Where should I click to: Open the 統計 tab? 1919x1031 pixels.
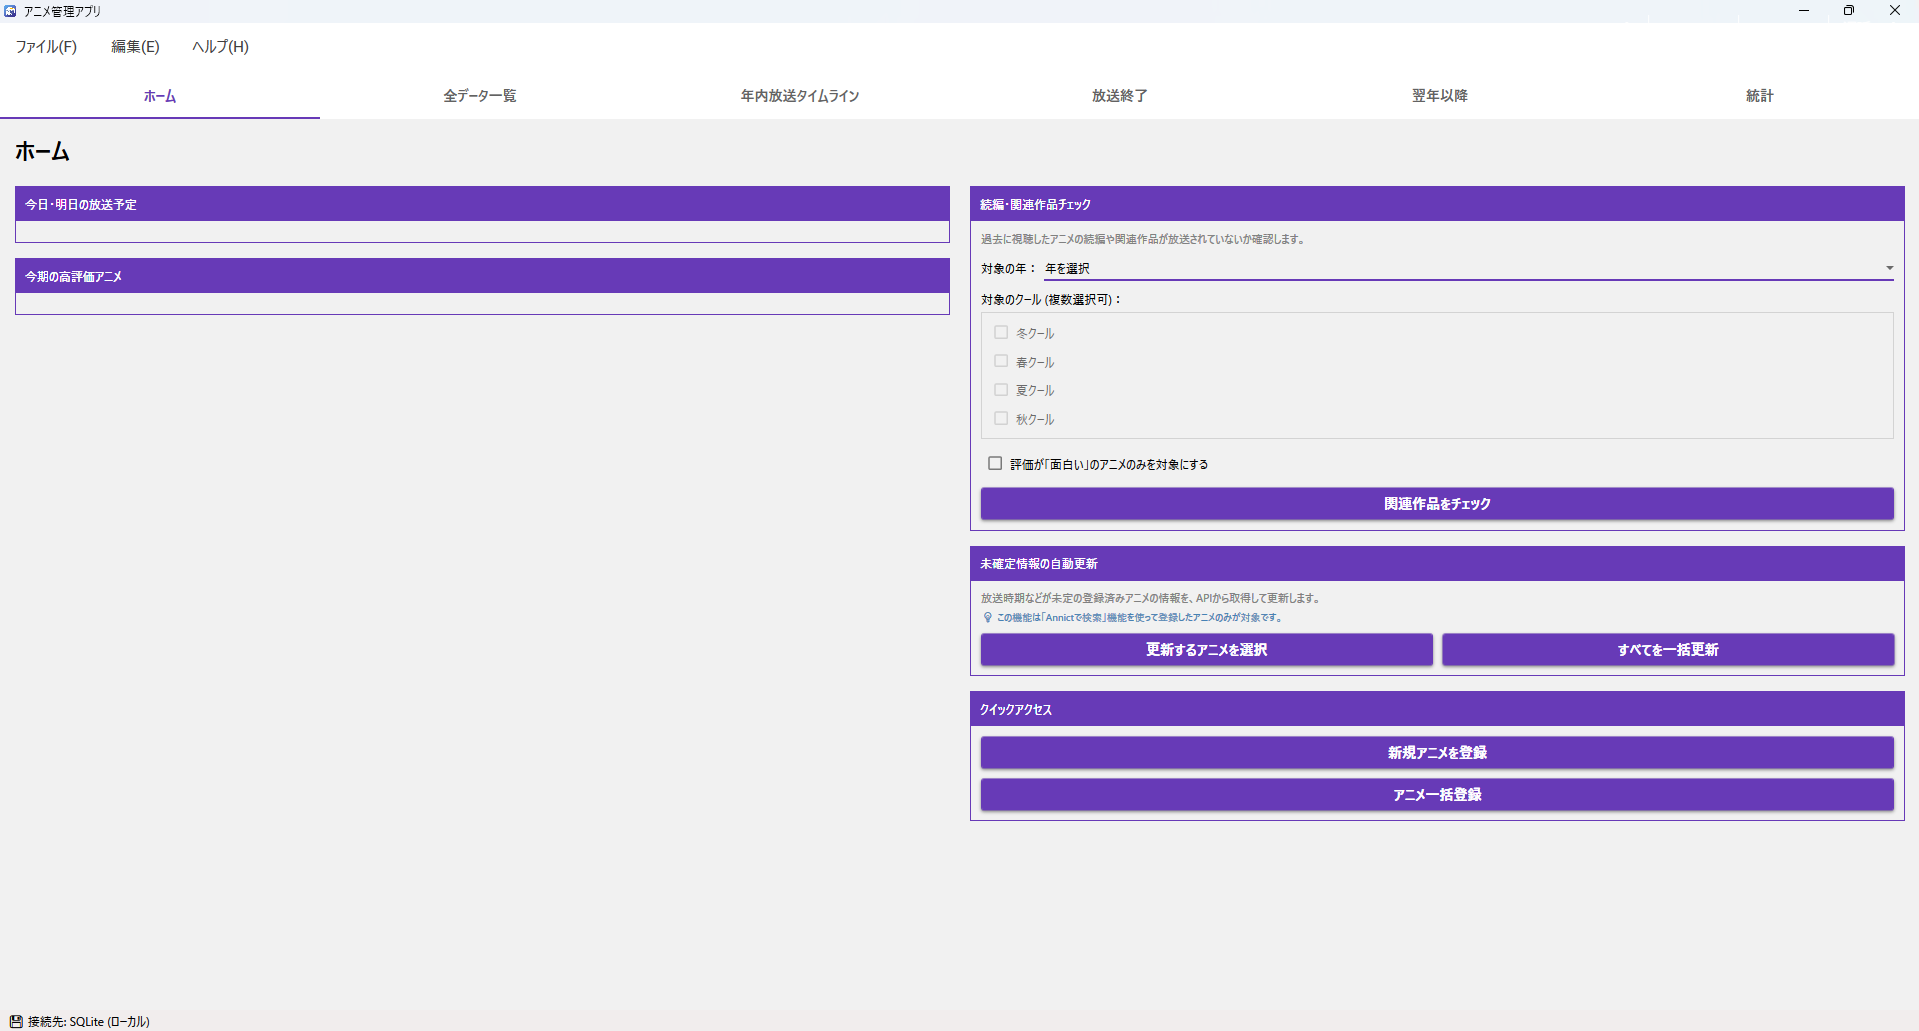(1760, 96)
